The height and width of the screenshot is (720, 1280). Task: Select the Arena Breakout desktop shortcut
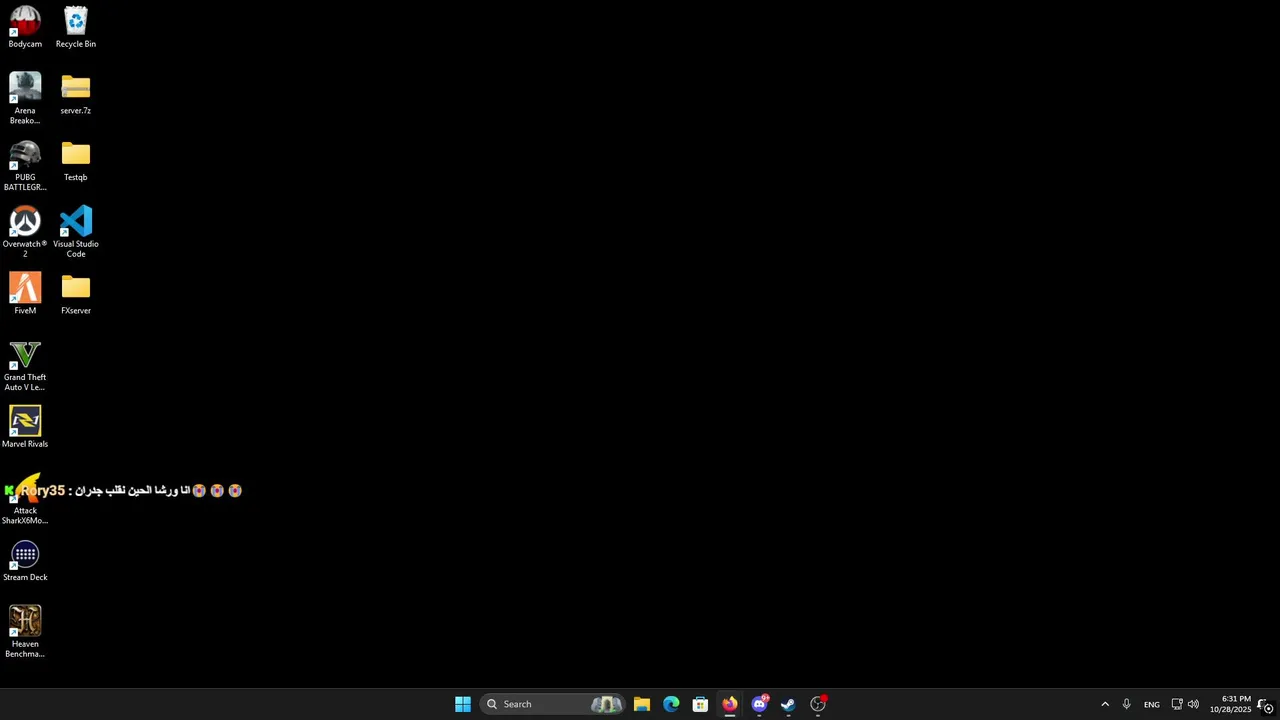[25, 98]
